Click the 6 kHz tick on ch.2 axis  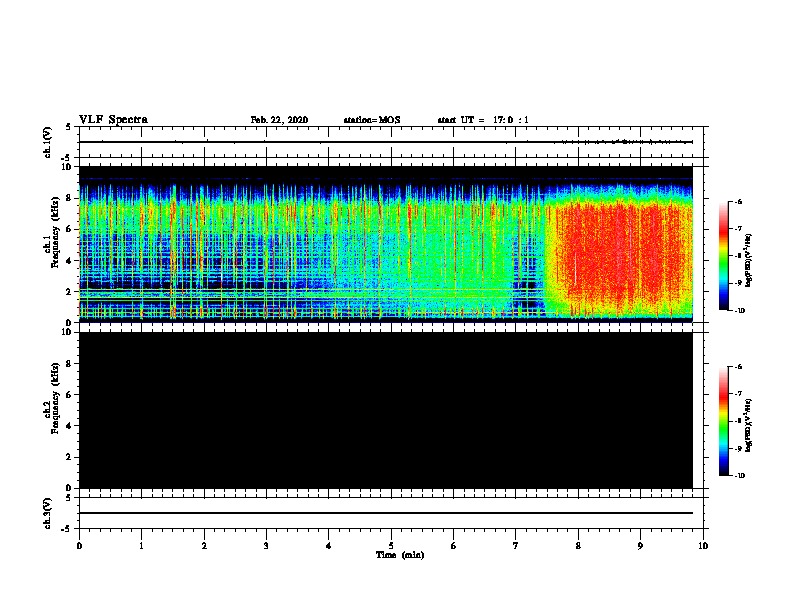[x=70, y=395]
